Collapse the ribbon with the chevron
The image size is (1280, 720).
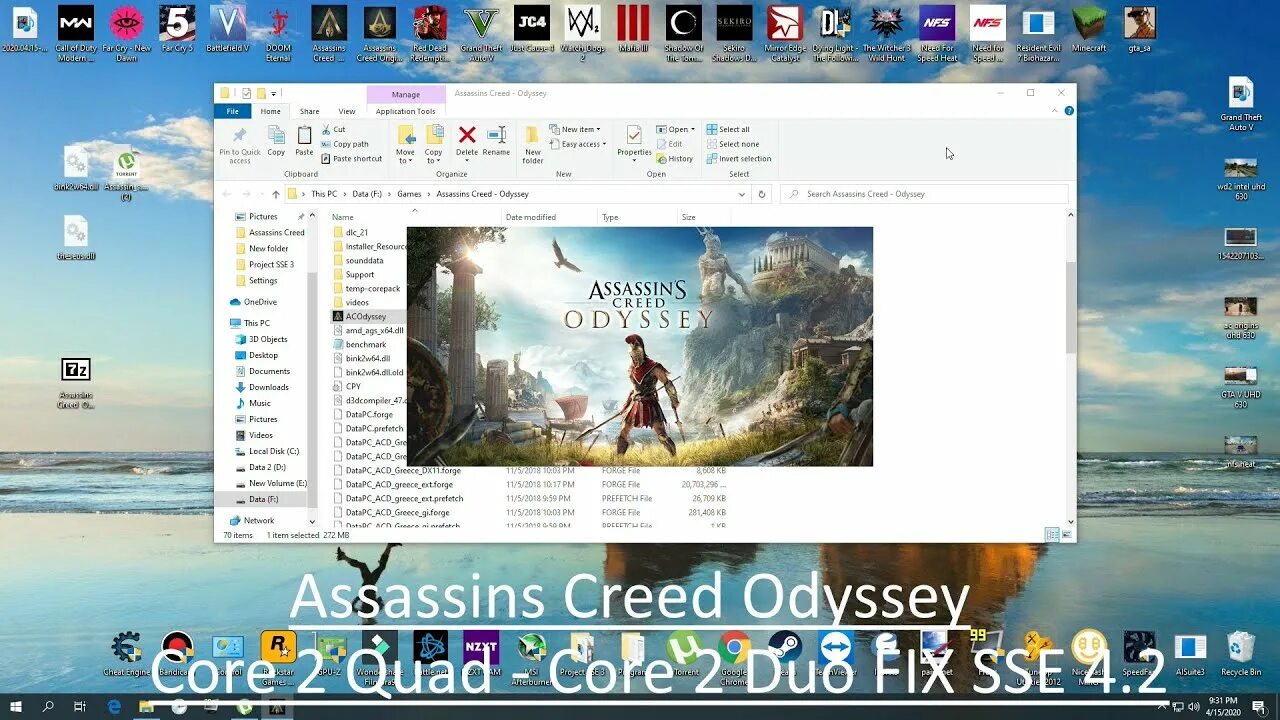click(x=1056, y=111)
